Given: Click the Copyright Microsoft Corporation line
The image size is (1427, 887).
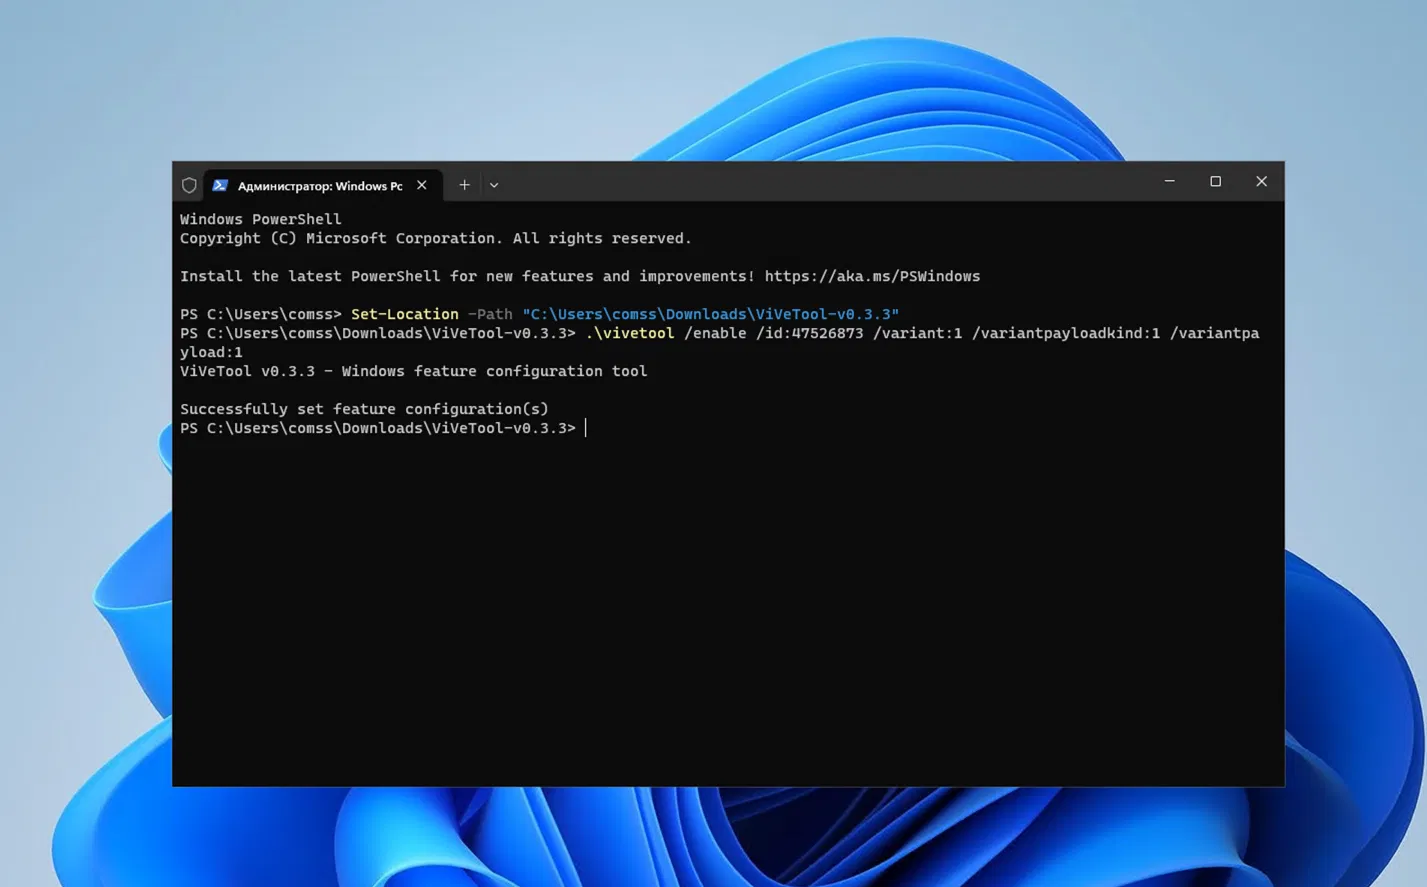Looking at the screenshot, I should coord(436,238).
